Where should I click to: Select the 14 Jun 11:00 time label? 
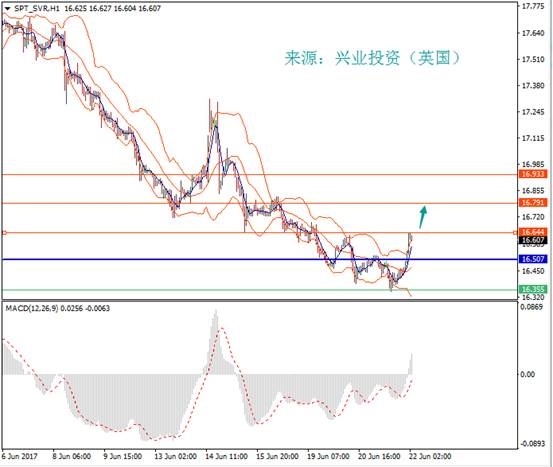coord(226,456)
